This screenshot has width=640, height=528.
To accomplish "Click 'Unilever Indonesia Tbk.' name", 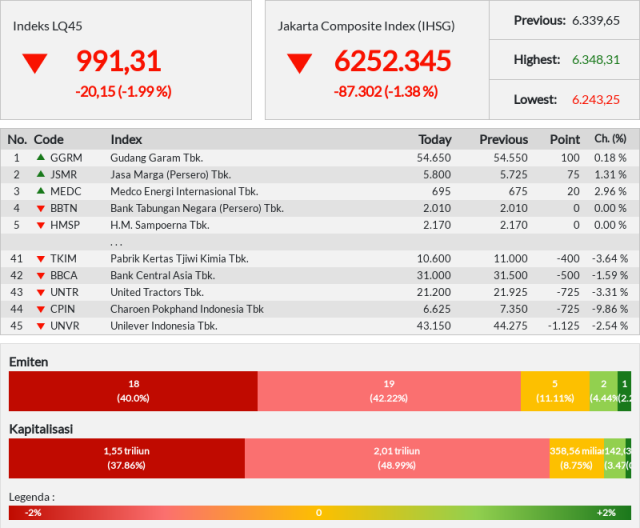I will tap(164, 326).
